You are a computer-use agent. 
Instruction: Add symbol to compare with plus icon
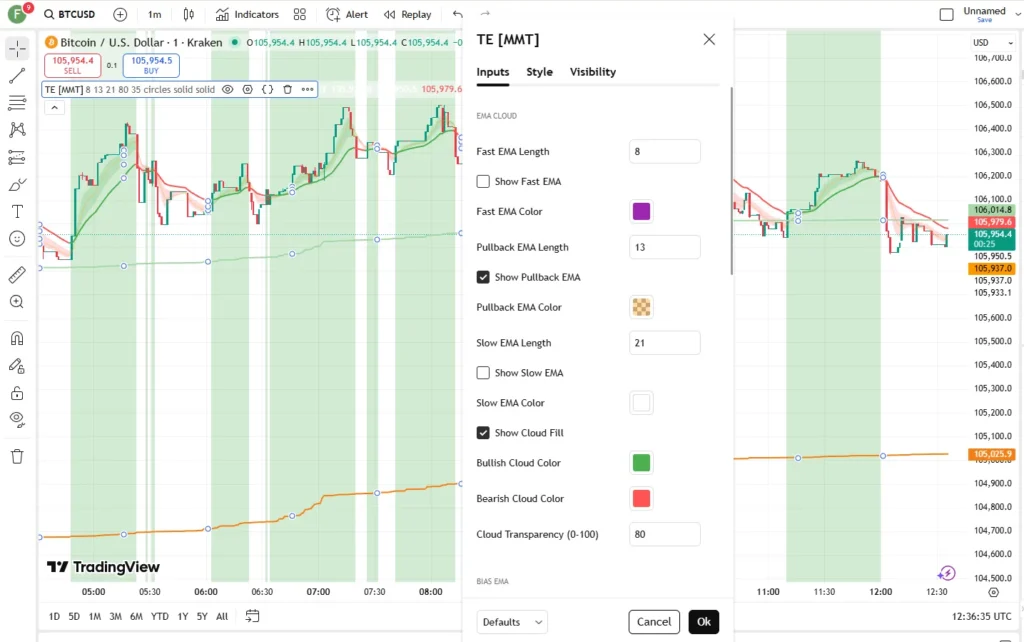(x=120, y=14)
